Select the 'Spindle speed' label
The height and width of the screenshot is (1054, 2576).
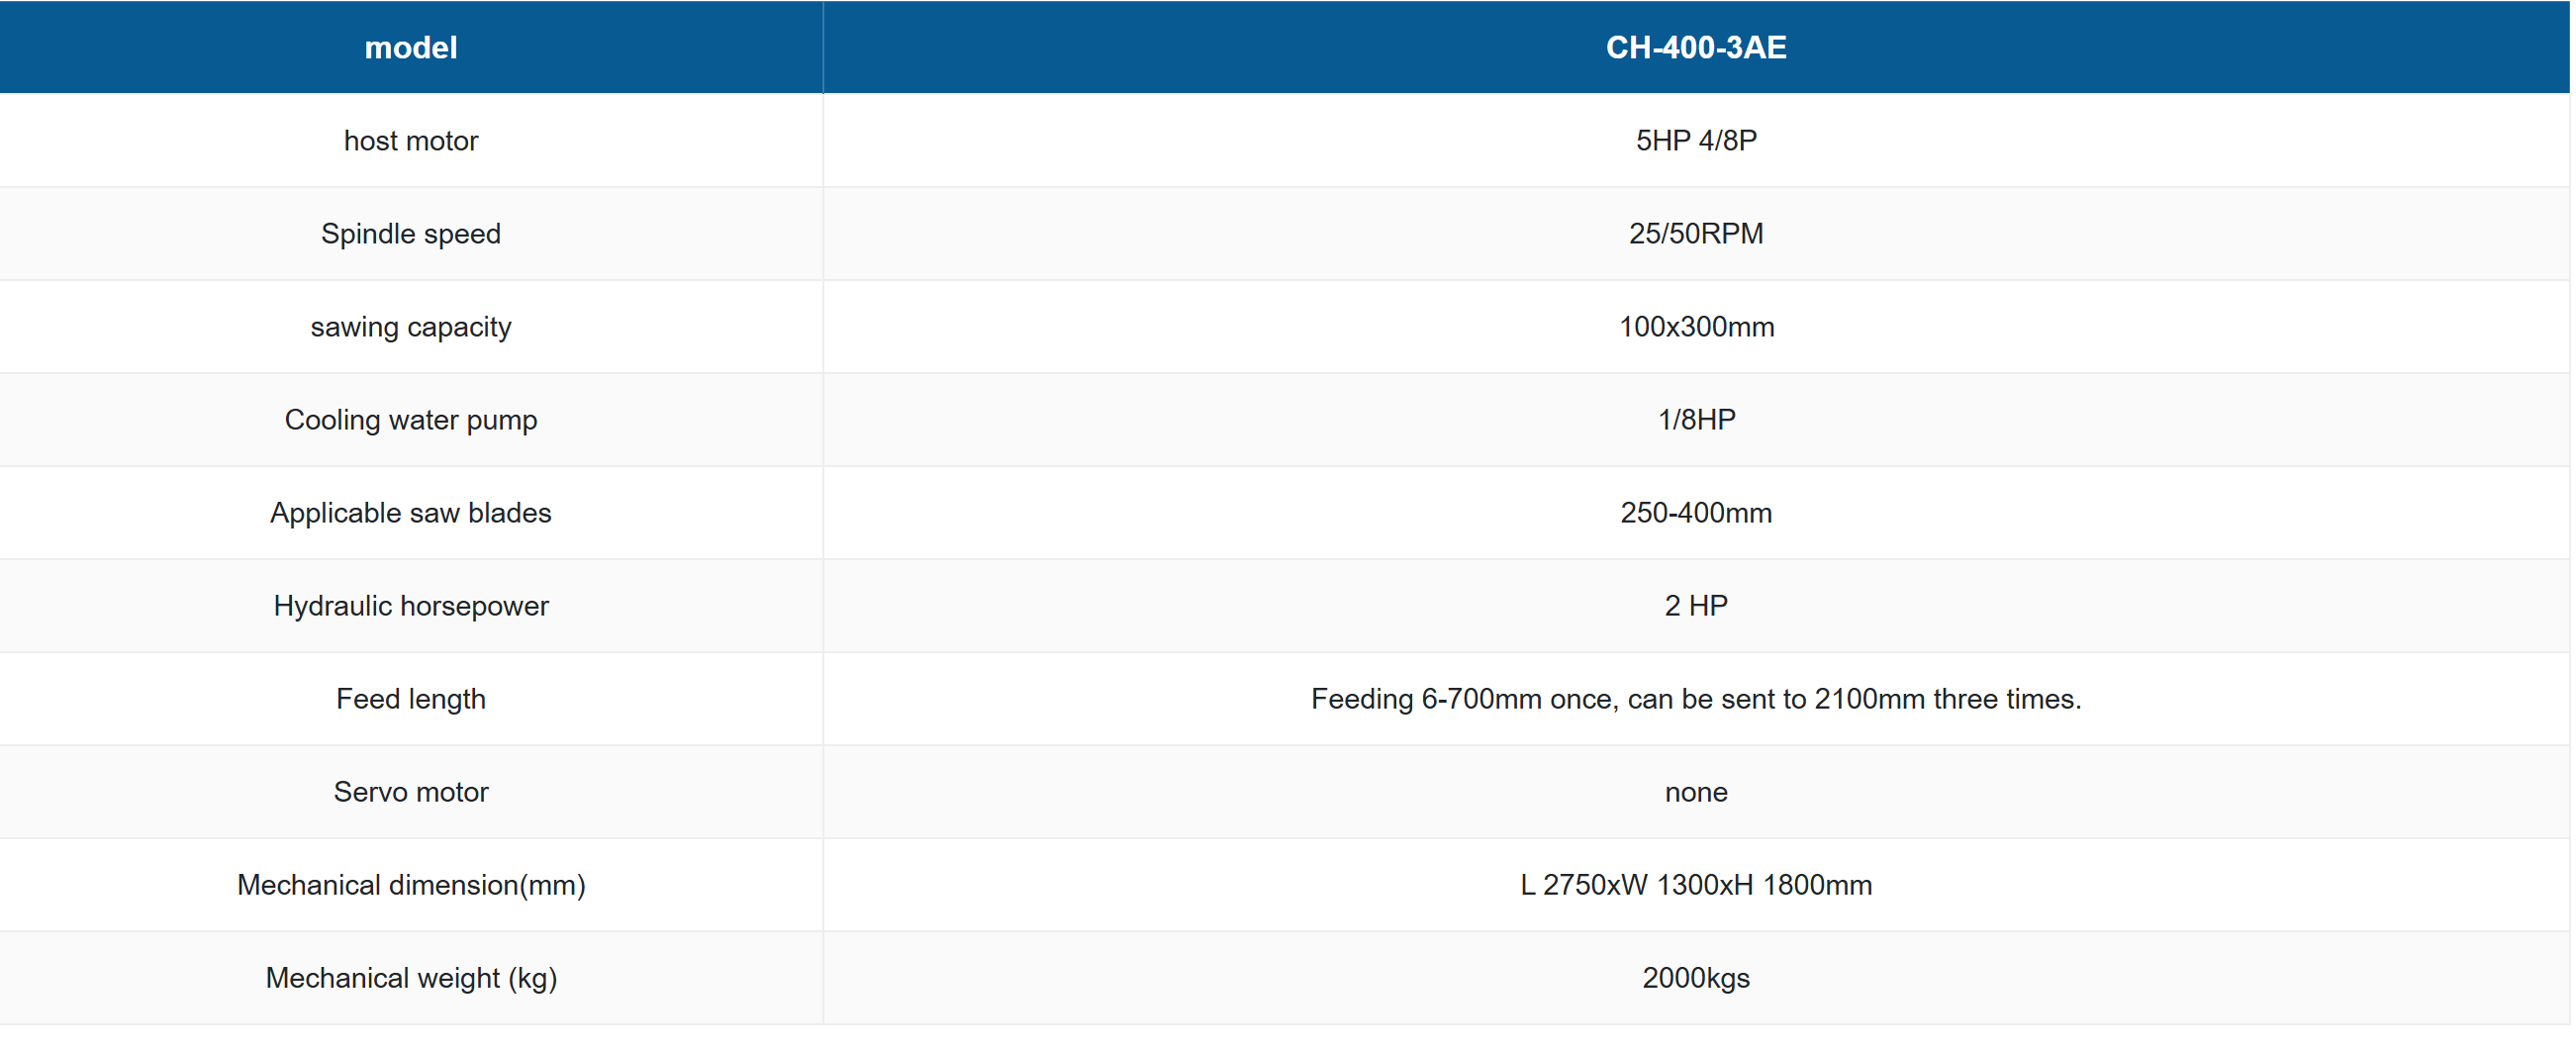[x=410, y=233]
